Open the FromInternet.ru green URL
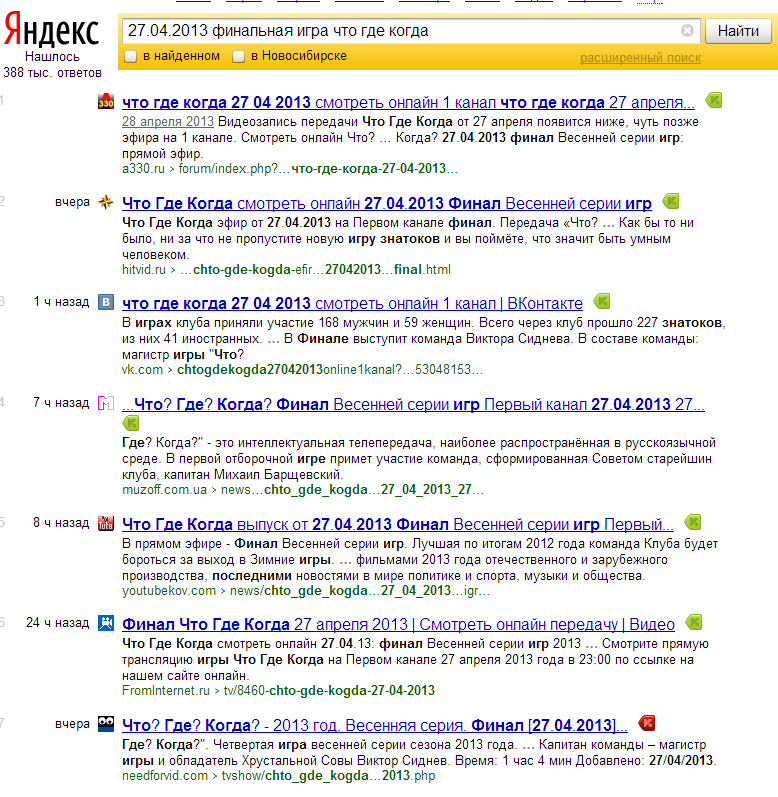Image resolution: width=778 pixels, height=797 pixels. [278, 691]
